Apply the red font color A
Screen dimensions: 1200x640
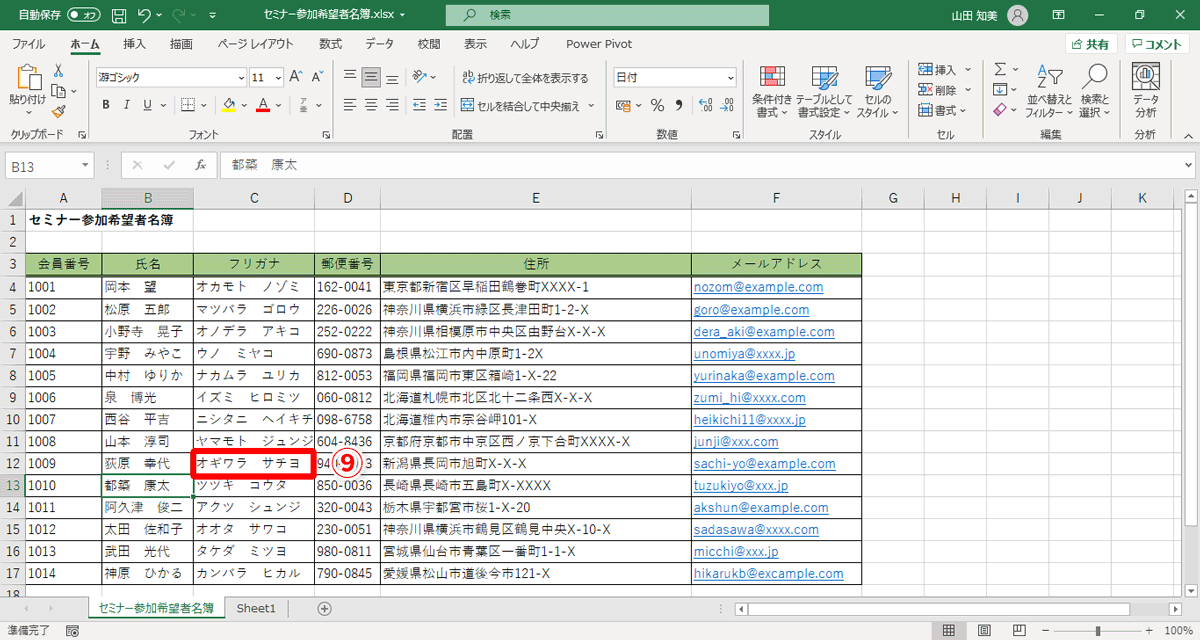[263, 105]
